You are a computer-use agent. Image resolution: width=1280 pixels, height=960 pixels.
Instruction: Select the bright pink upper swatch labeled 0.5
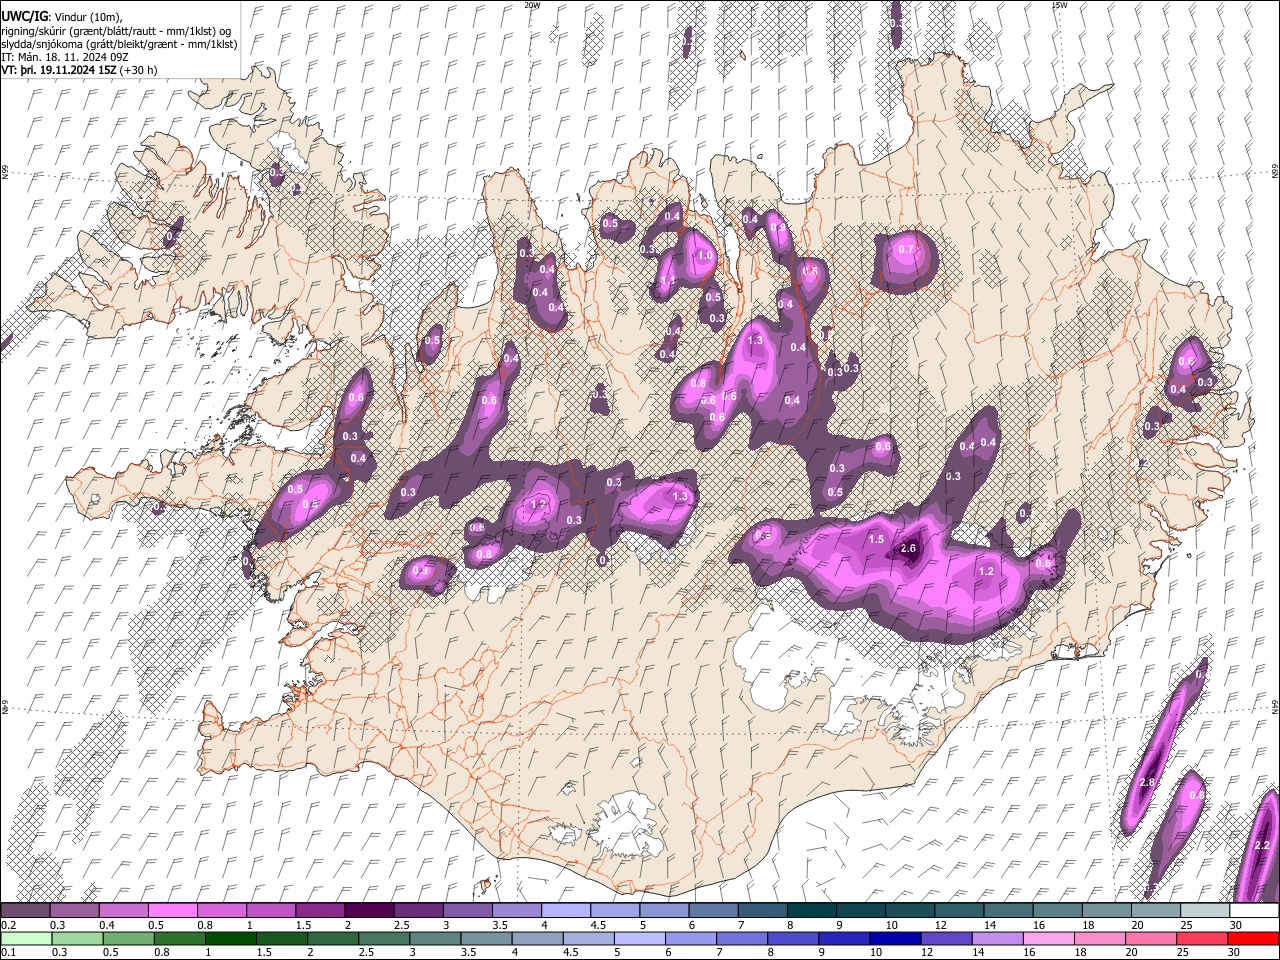[x=172, y=911]
